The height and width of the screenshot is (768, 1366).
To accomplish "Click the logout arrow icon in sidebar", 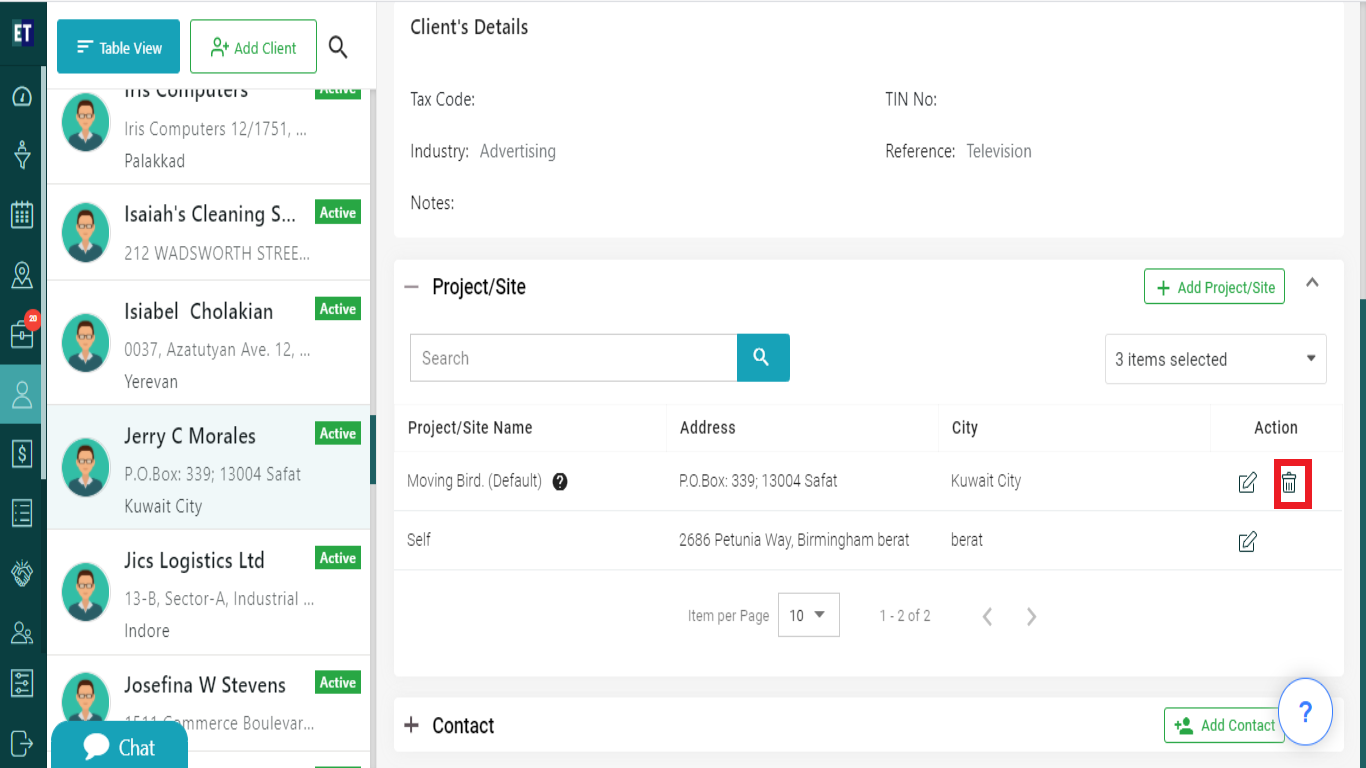I will pos(22,742).
